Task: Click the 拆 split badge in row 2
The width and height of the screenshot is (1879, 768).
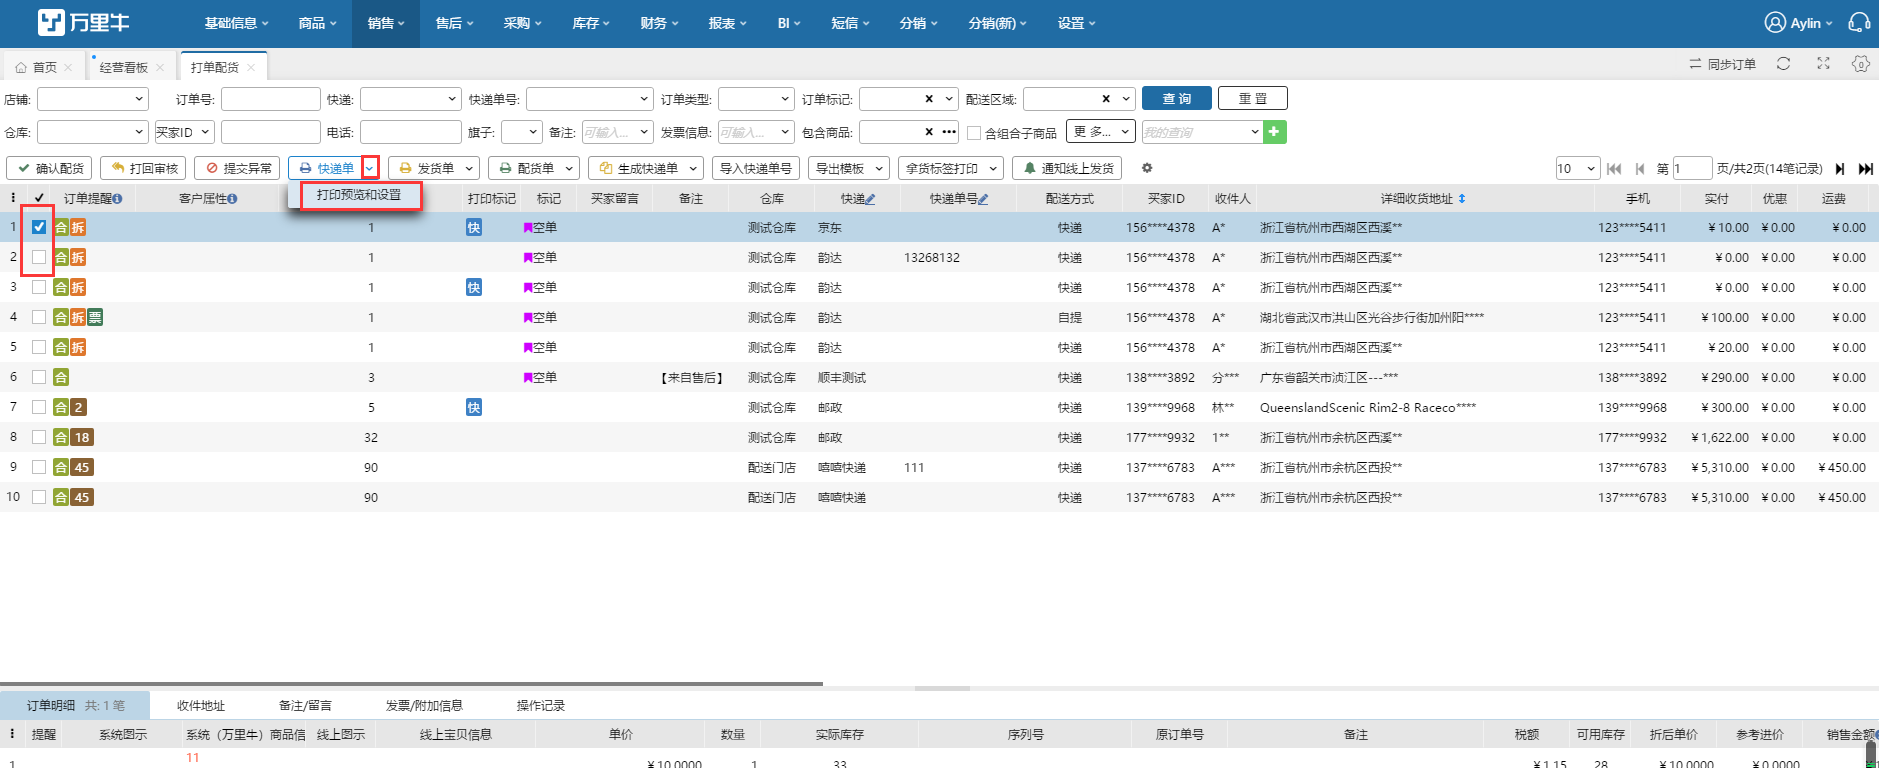Action: click(x=78, y=257)
